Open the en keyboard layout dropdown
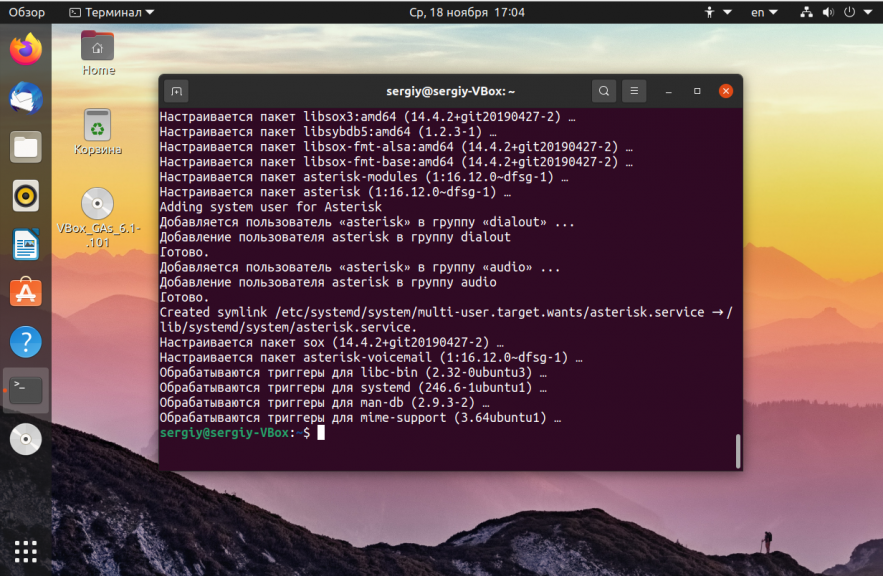The height and width of the screenshot is (576, 883). (x=764, y=12)
